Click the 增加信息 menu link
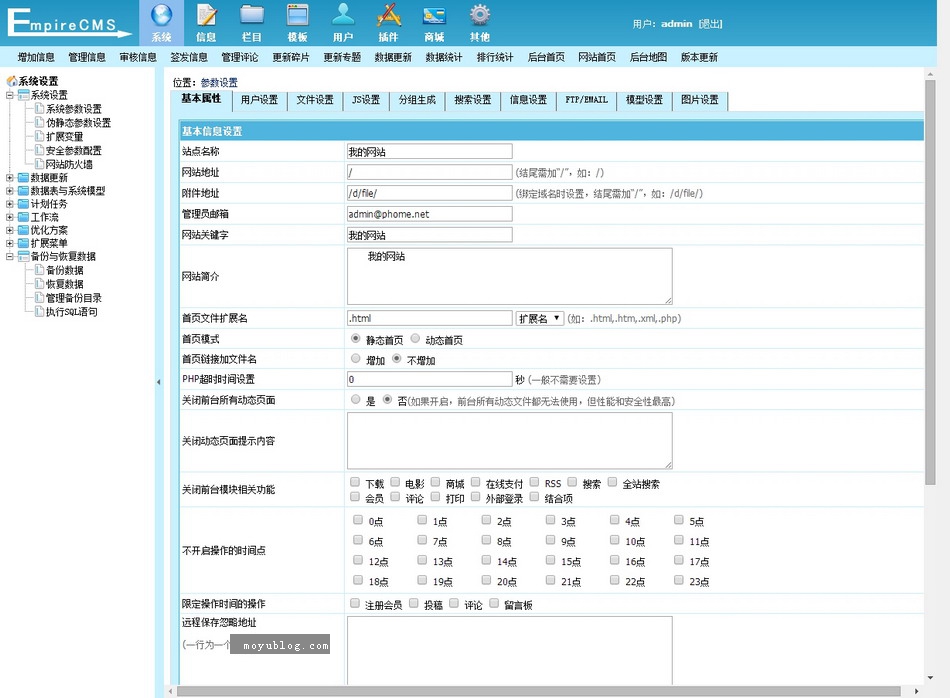This screenshot has height=698, width=950. point(36,57)
